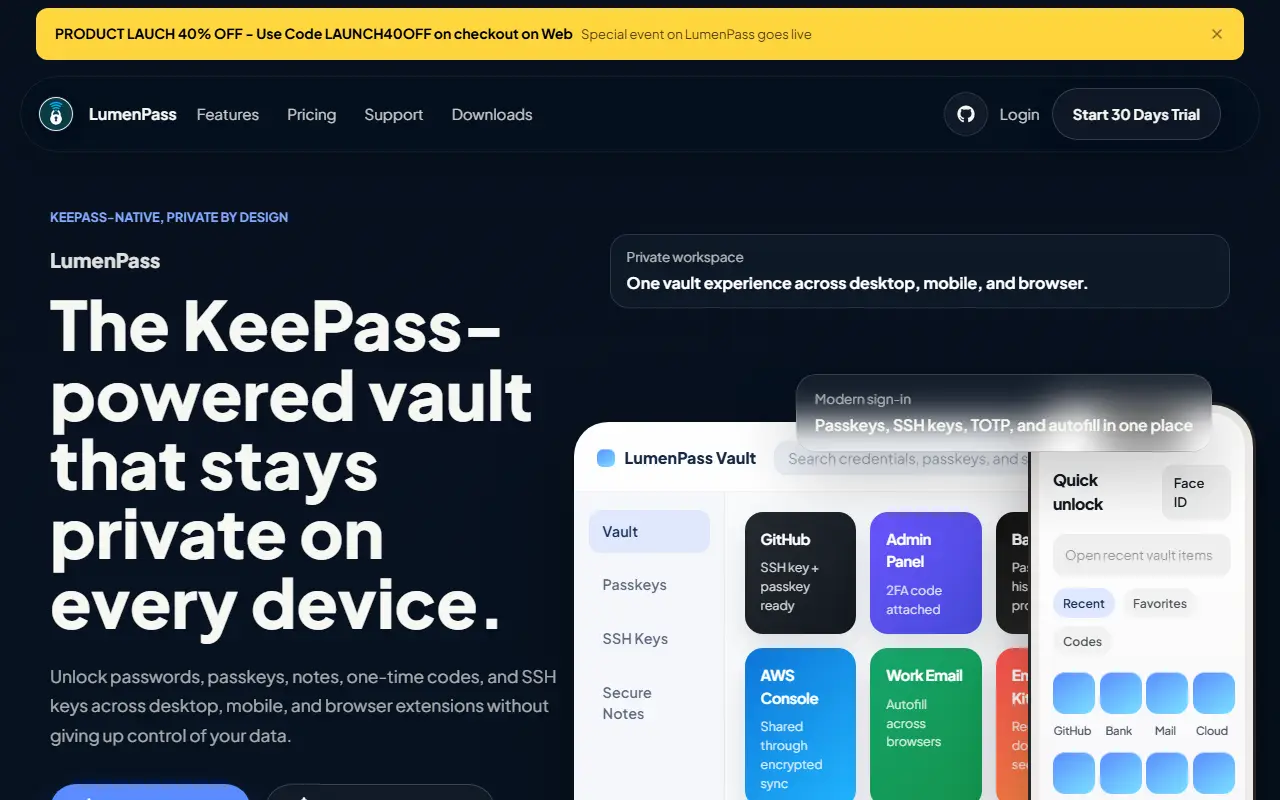Switch to the Favorites filter chip
Image resolution: width=1280 pixels, height=800 pixels.
(1160, 603)
